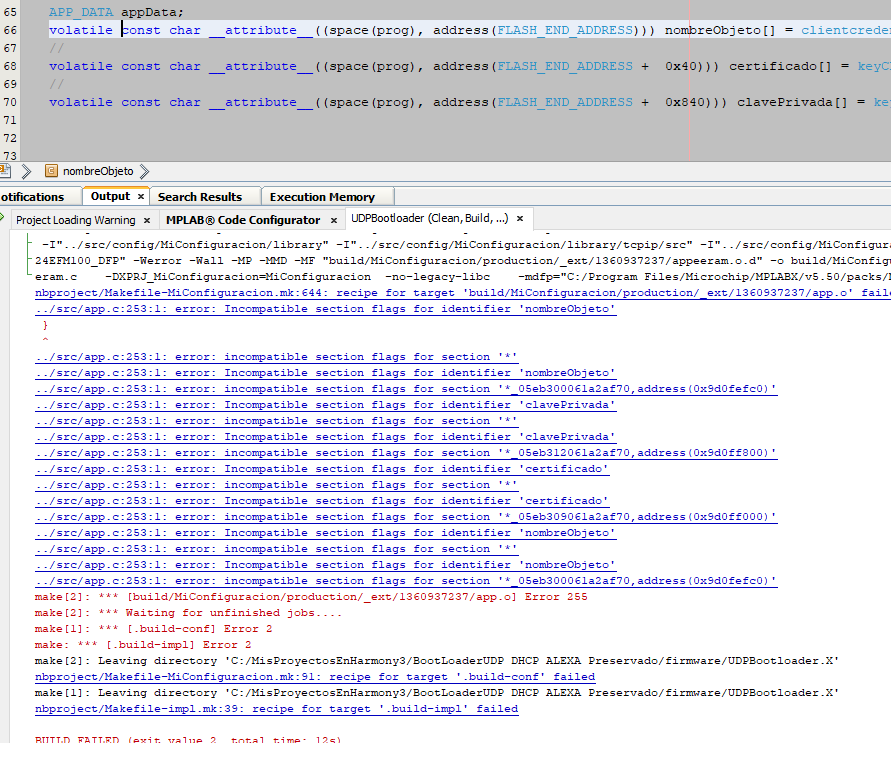891x757 pixels.
Task: Open Makefile-impl.mk:39 .build-impl failed link
Action: (x=276, y=709)
